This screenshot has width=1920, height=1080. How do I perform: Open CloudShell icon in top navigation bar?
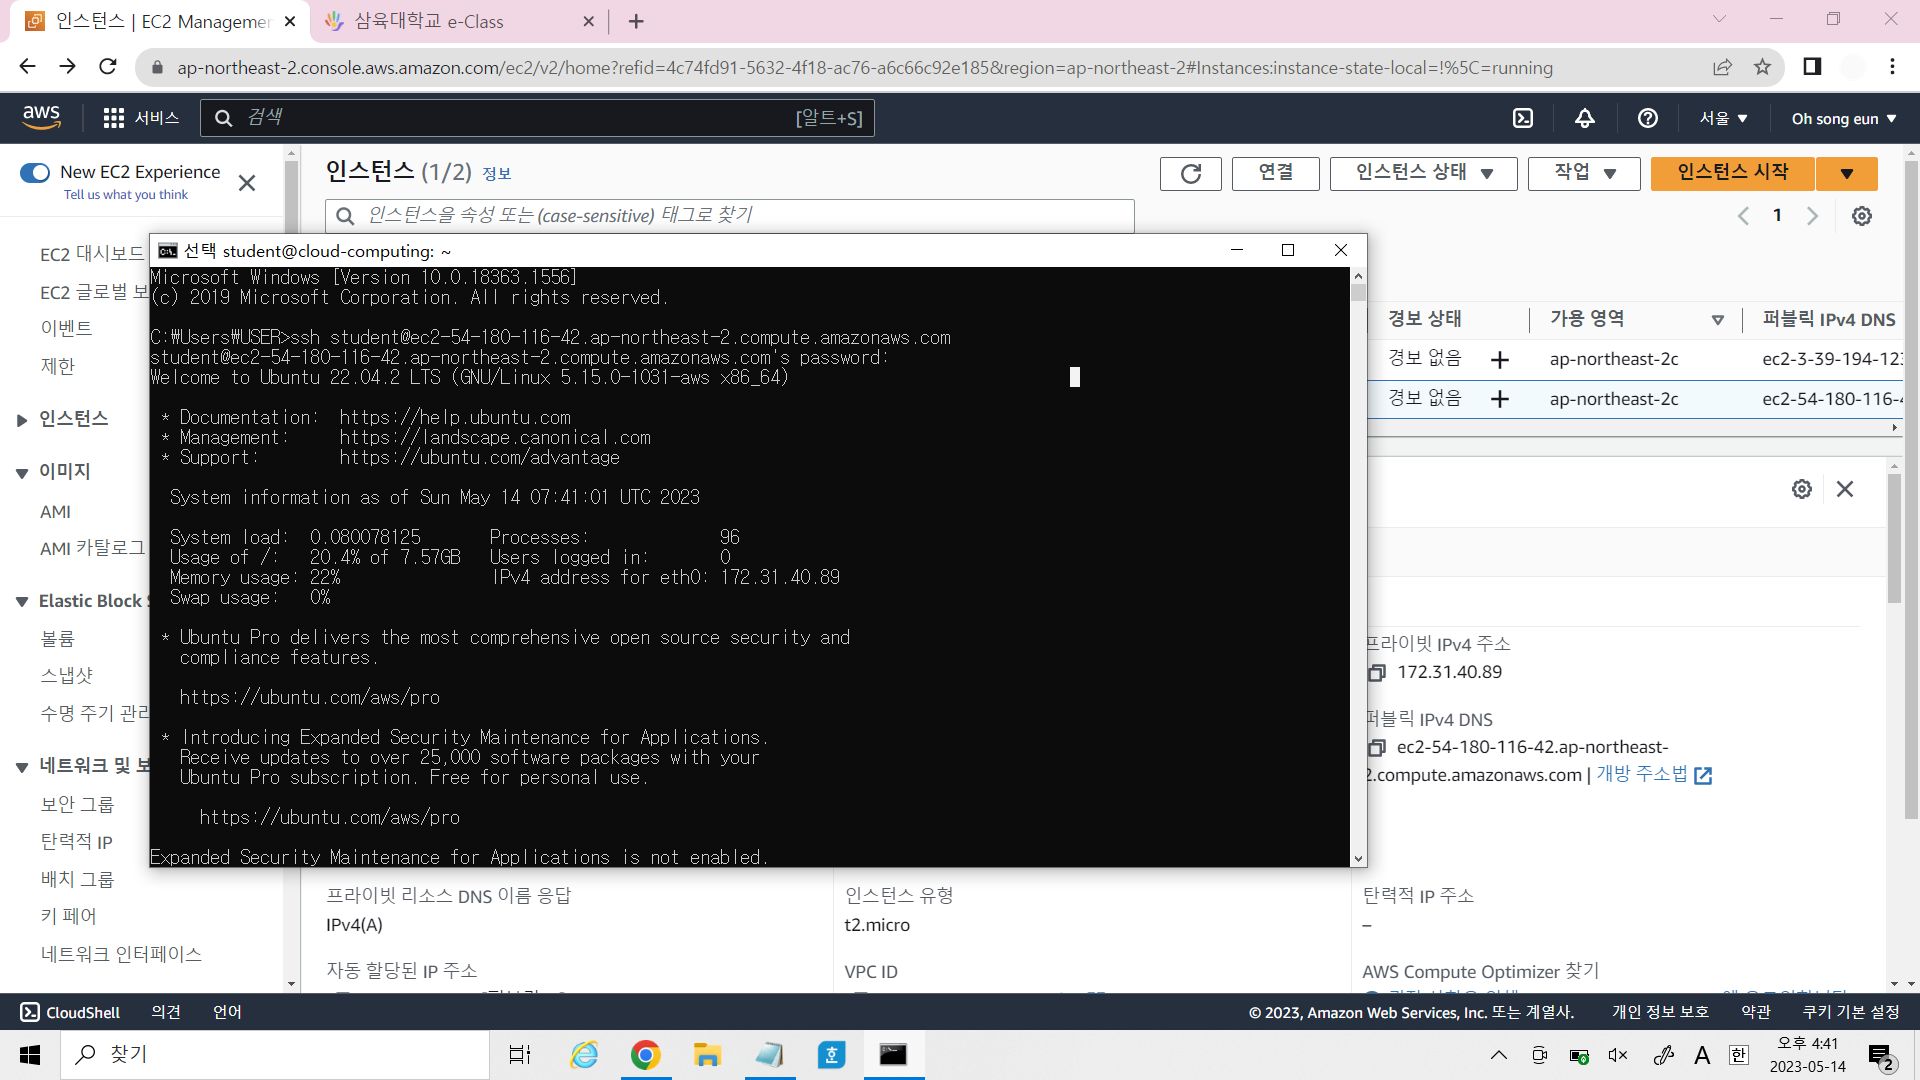[1522, 118]
